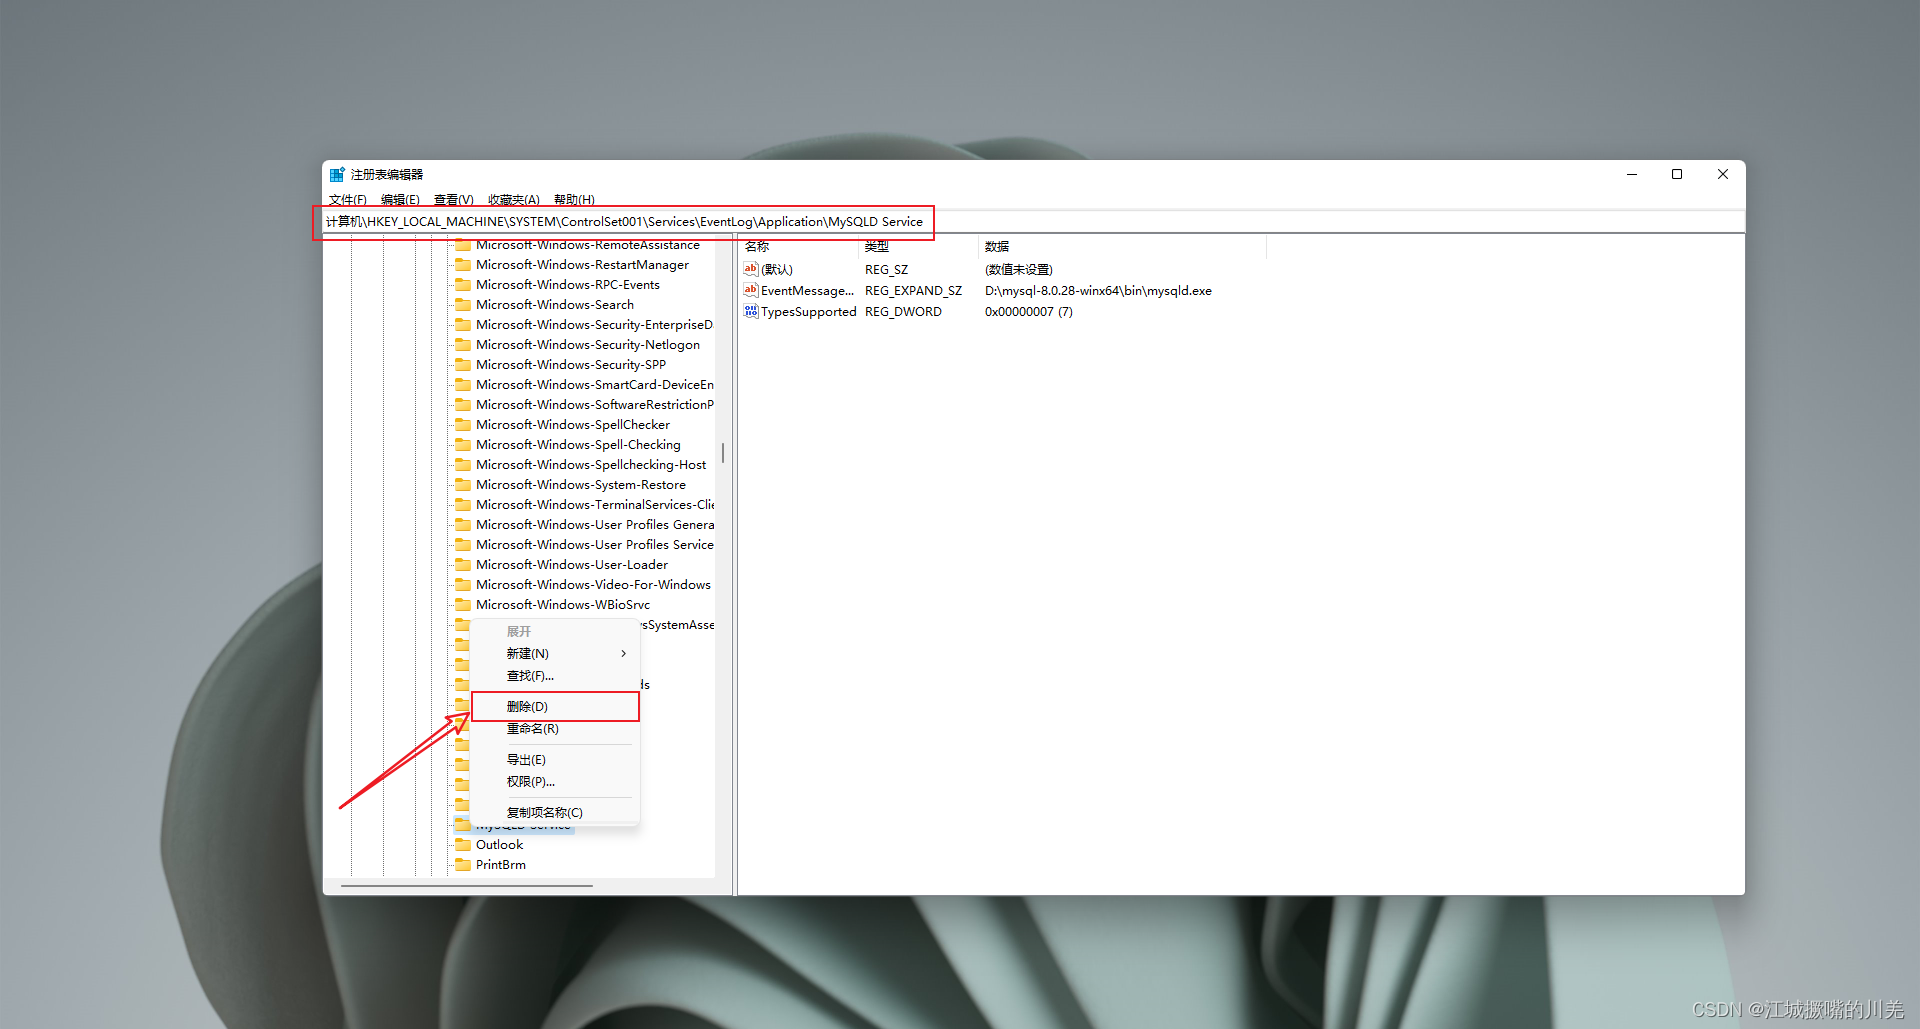Click the Registry Editor icon in the title bar
Image resolution: width=1920 pixels, height=1029 pixels.
[x=337, y=174]
